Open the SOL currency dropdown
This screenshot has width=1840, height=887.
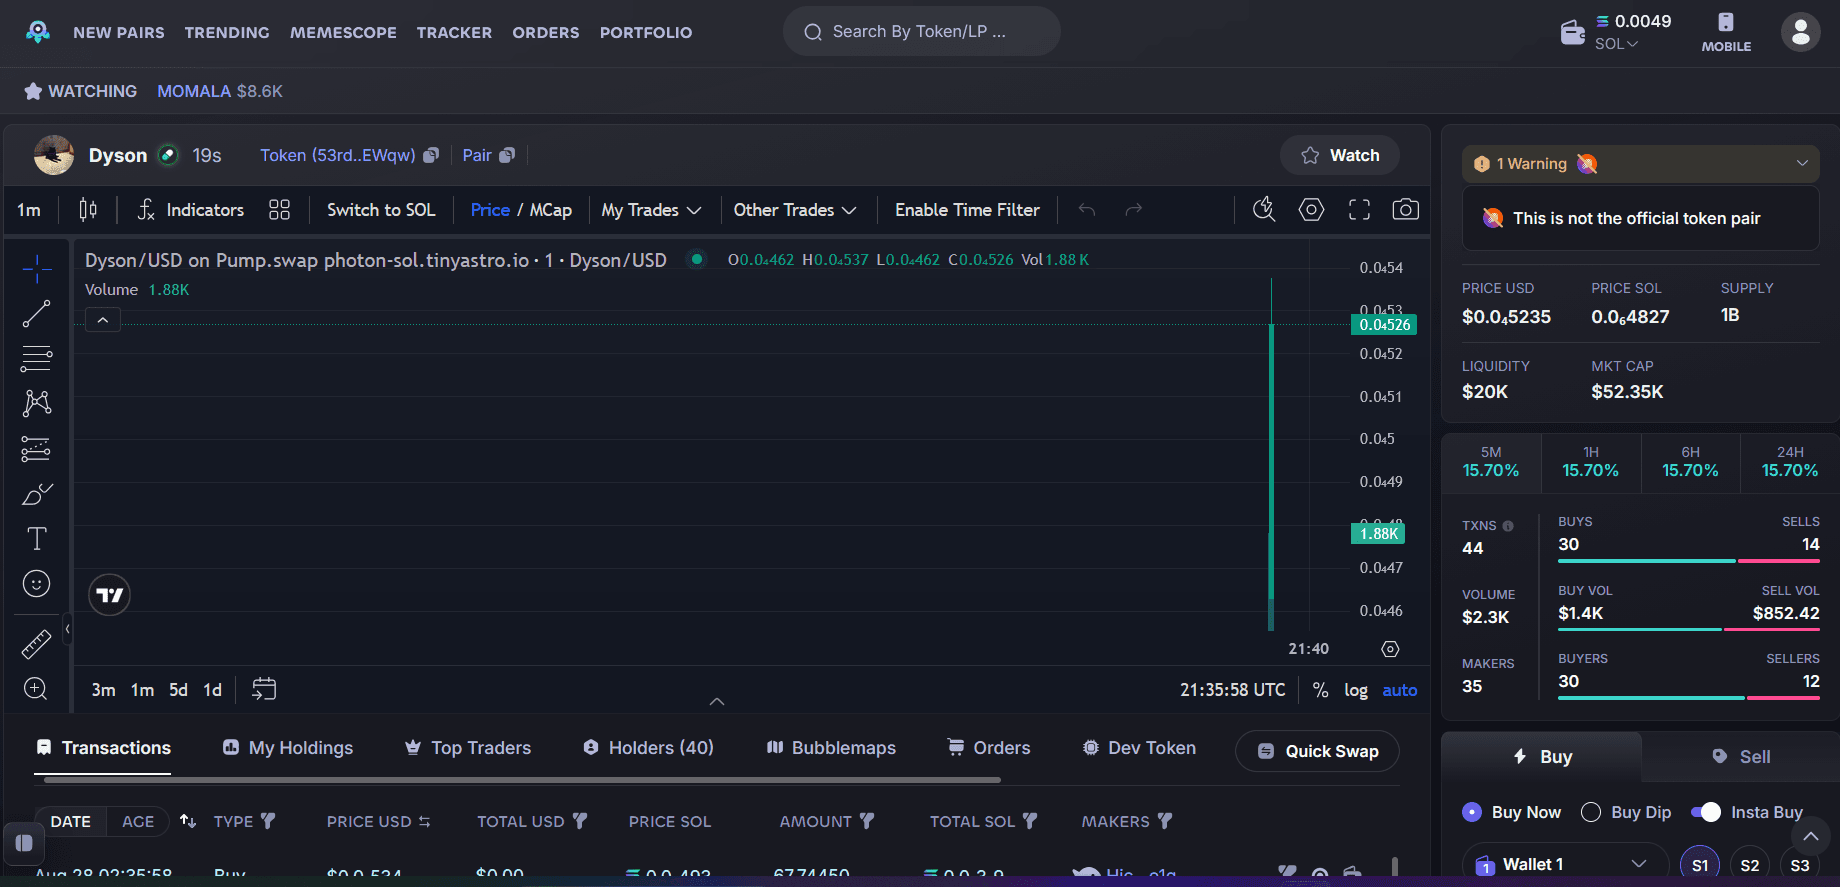(x=1617, y=44)
